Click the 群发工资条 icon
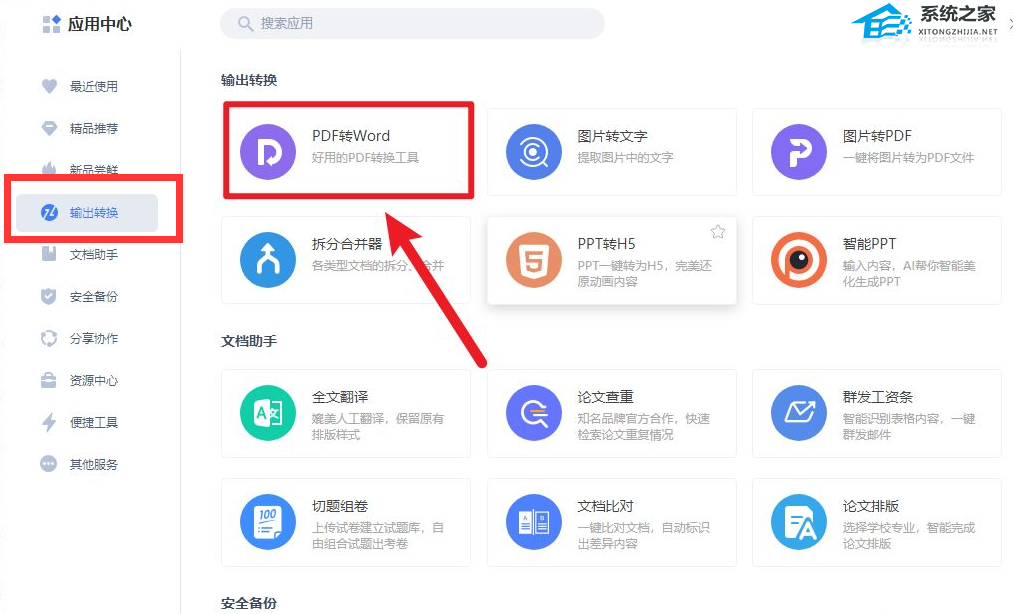The image size is (1013, 614). tap(799, 413)
